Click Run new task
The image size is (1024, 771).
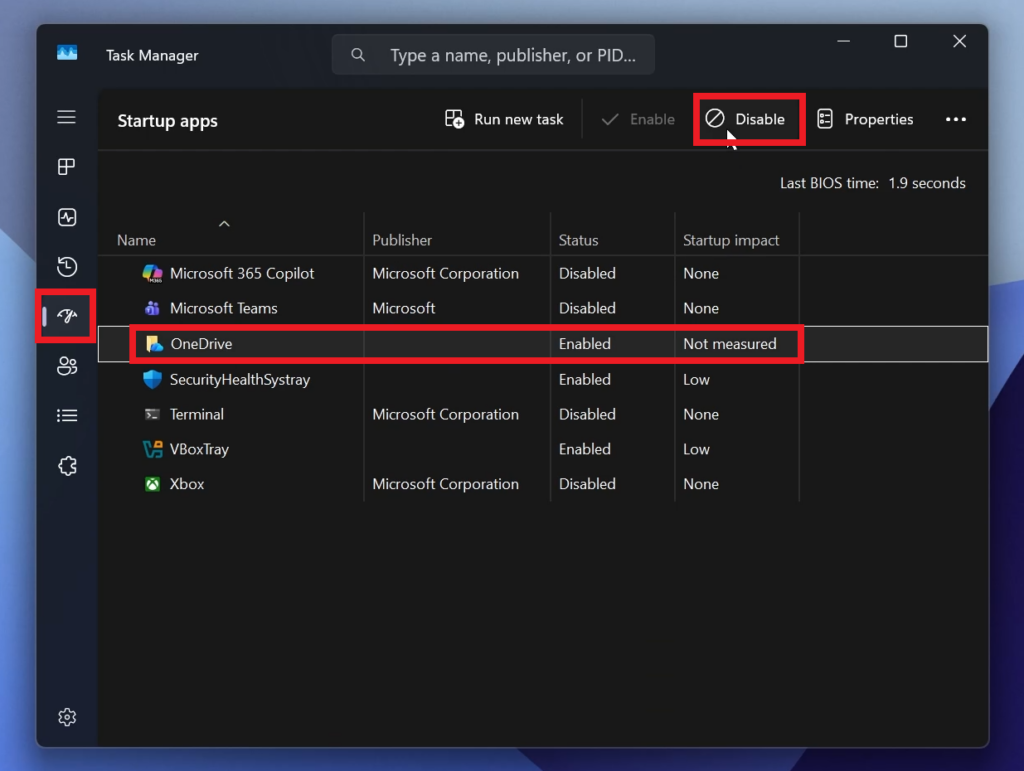(505, 119)
